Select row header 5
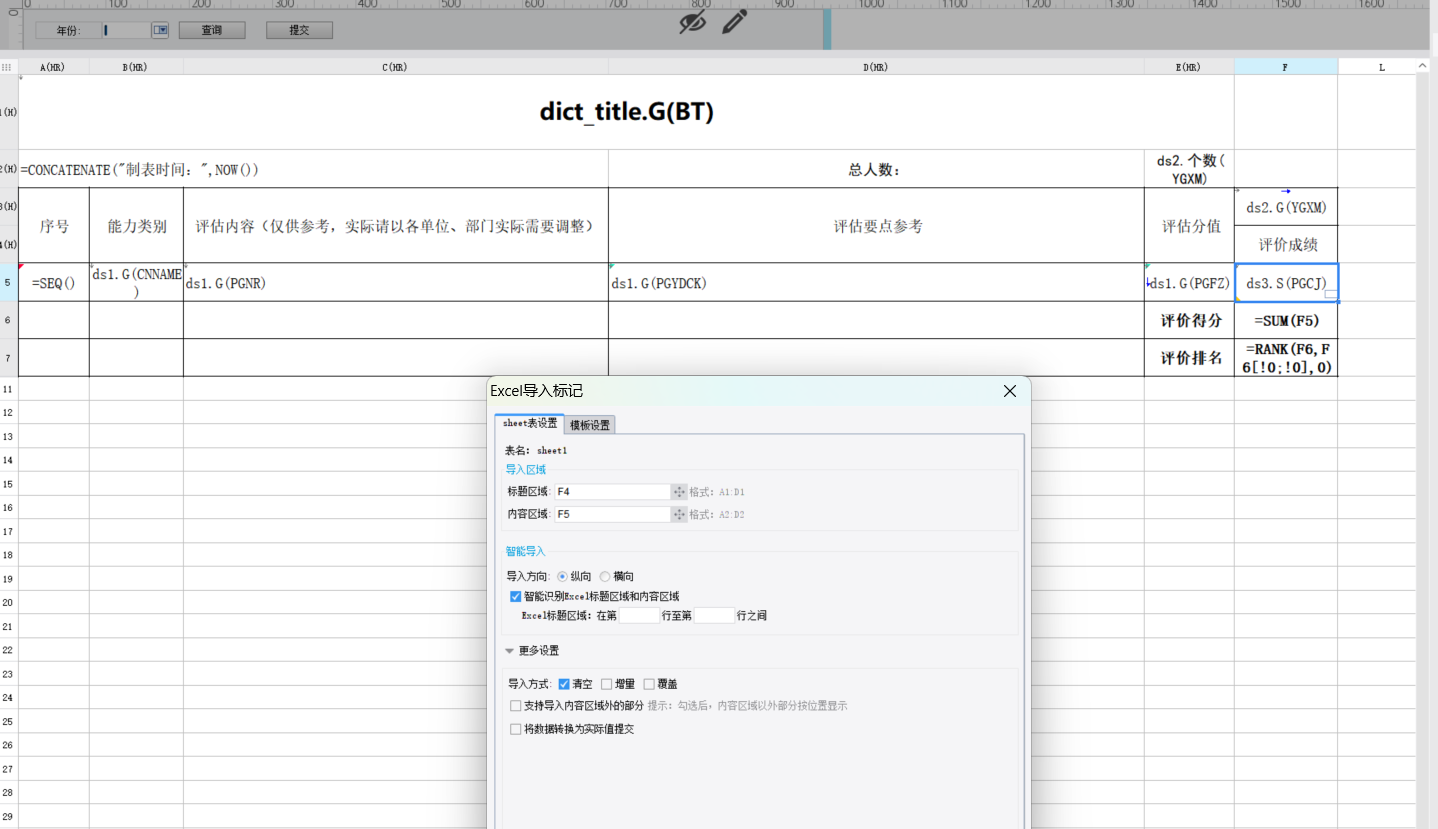This screenshot has height=829, width=1438. 8,282
